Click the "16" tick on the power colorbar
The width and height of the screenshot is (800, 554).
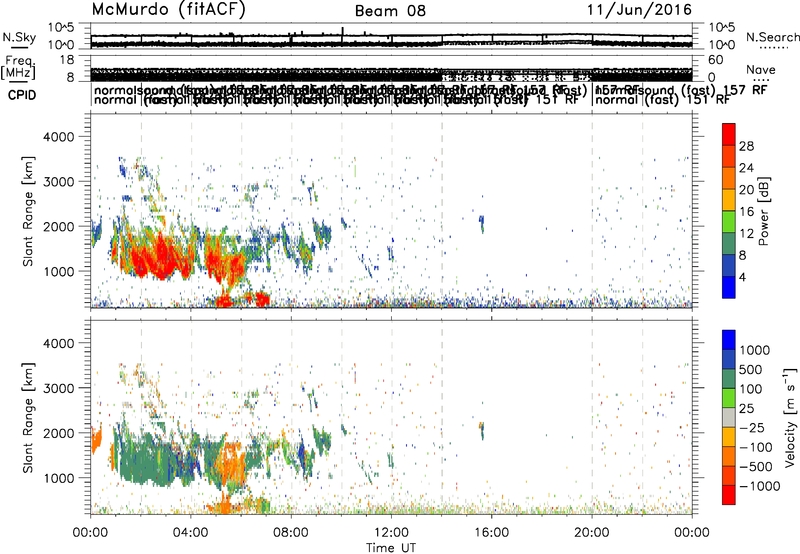point(746,211)
